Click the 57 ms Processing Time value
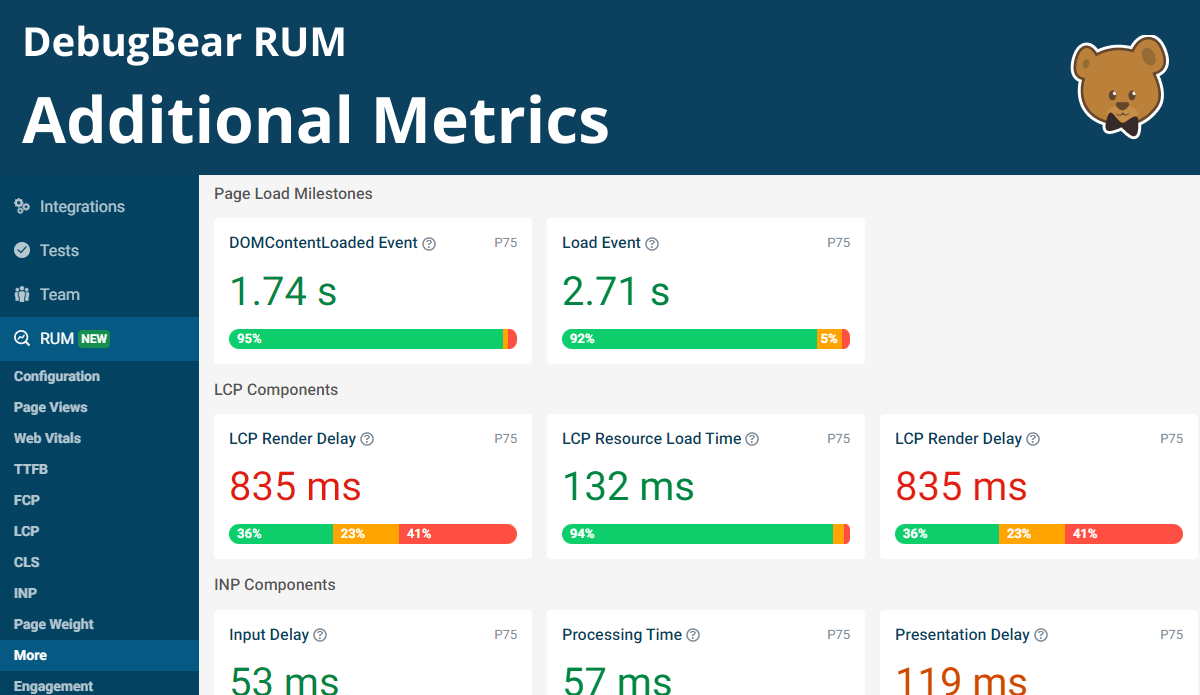Viewport: 1200px width, 695px height. pos(617,680)
